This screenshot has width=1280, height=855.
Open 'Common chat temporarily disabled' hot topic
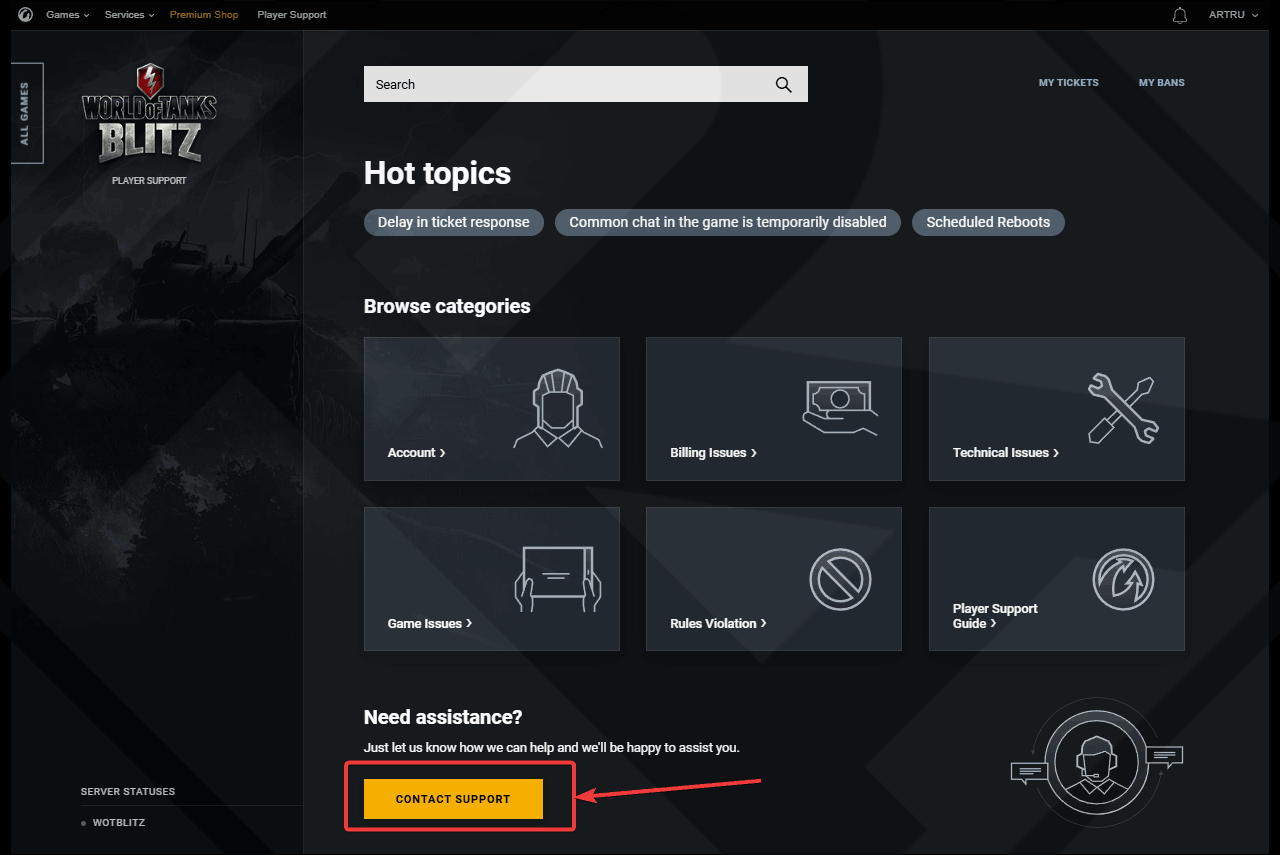click(728, 222)
